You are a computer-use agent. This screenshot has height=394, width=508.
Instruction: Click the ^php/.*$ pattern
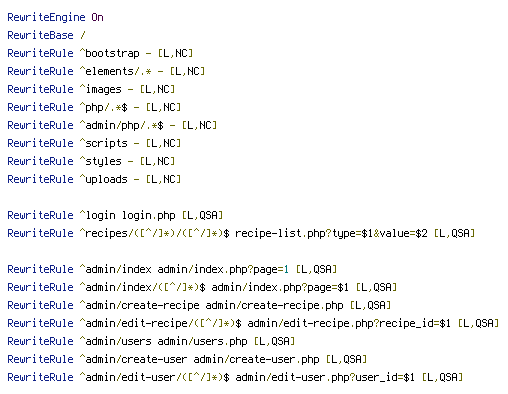pos(103,107)
